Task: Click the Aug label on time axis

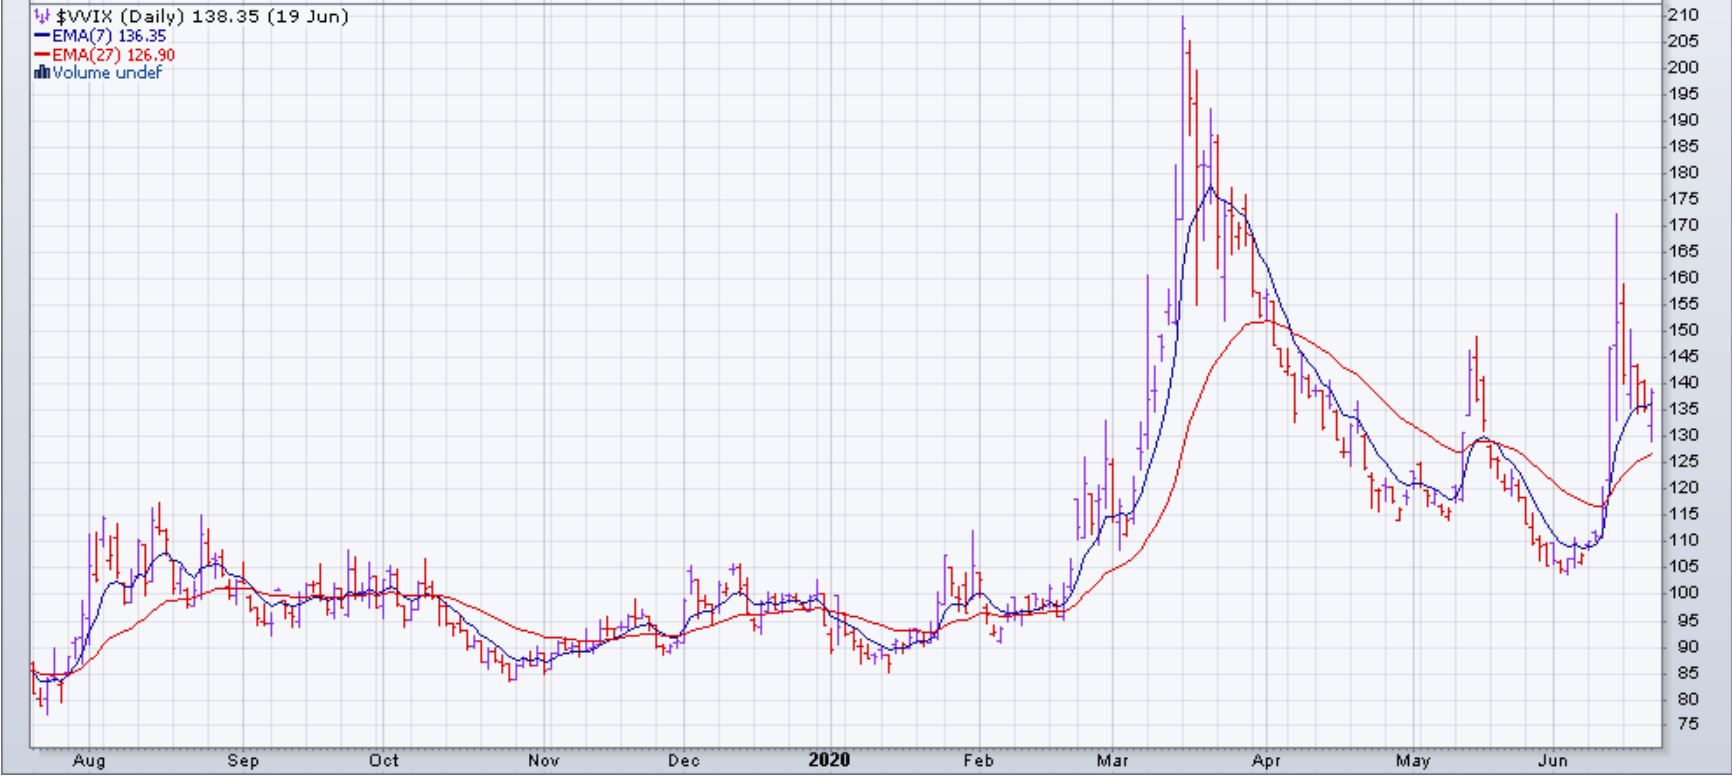Action: coord(89,761)
